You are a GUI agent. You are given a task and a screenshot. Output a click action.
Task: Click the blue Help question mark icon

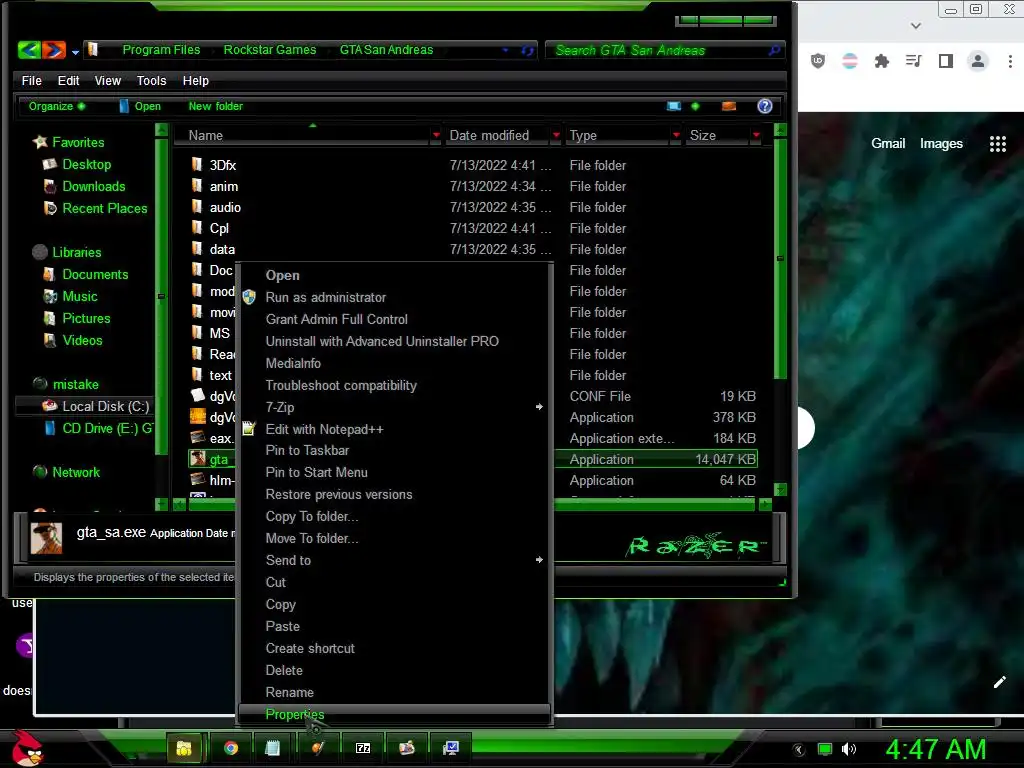(x=765, y=106)
